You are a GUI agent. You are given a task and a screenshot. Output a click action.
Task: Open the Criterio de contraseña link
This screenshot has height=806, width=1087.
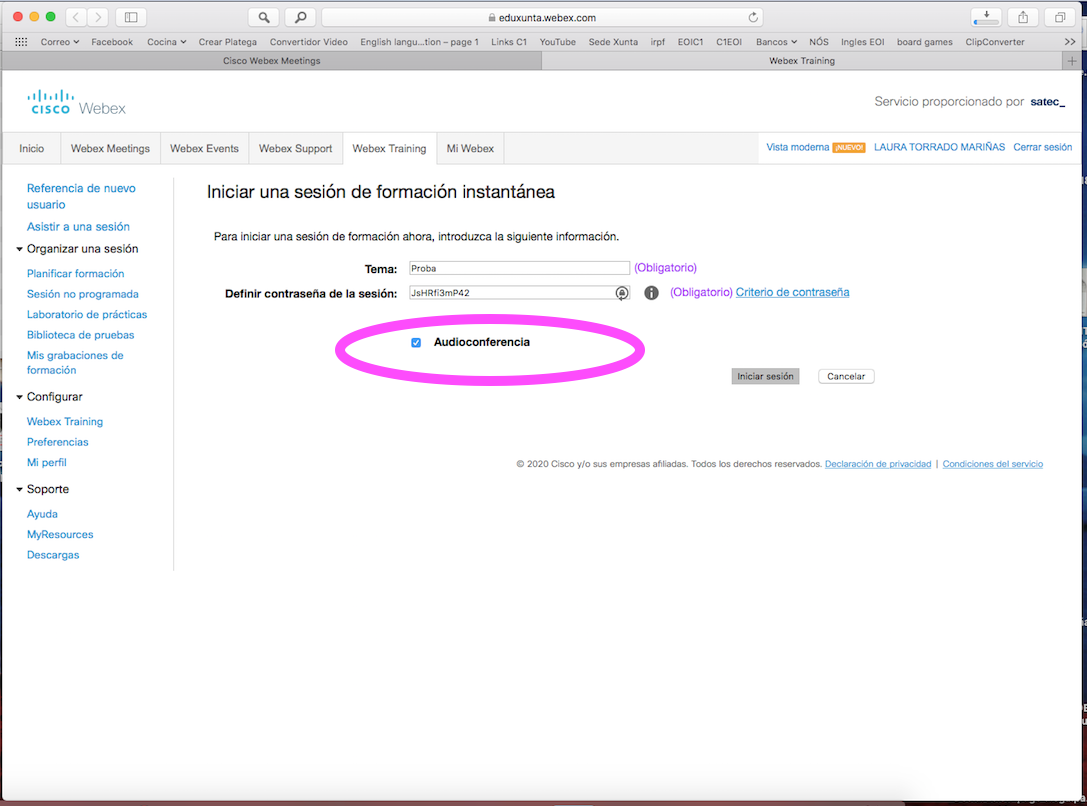[792, 292]
